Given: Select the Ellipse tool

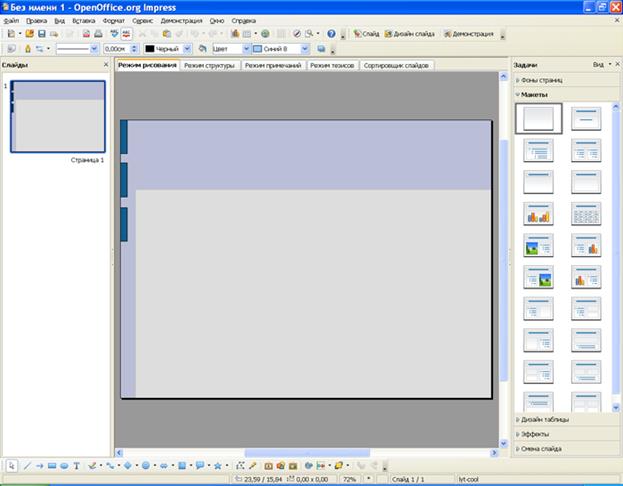Looking at the screenshot, I should click(64, 466).
